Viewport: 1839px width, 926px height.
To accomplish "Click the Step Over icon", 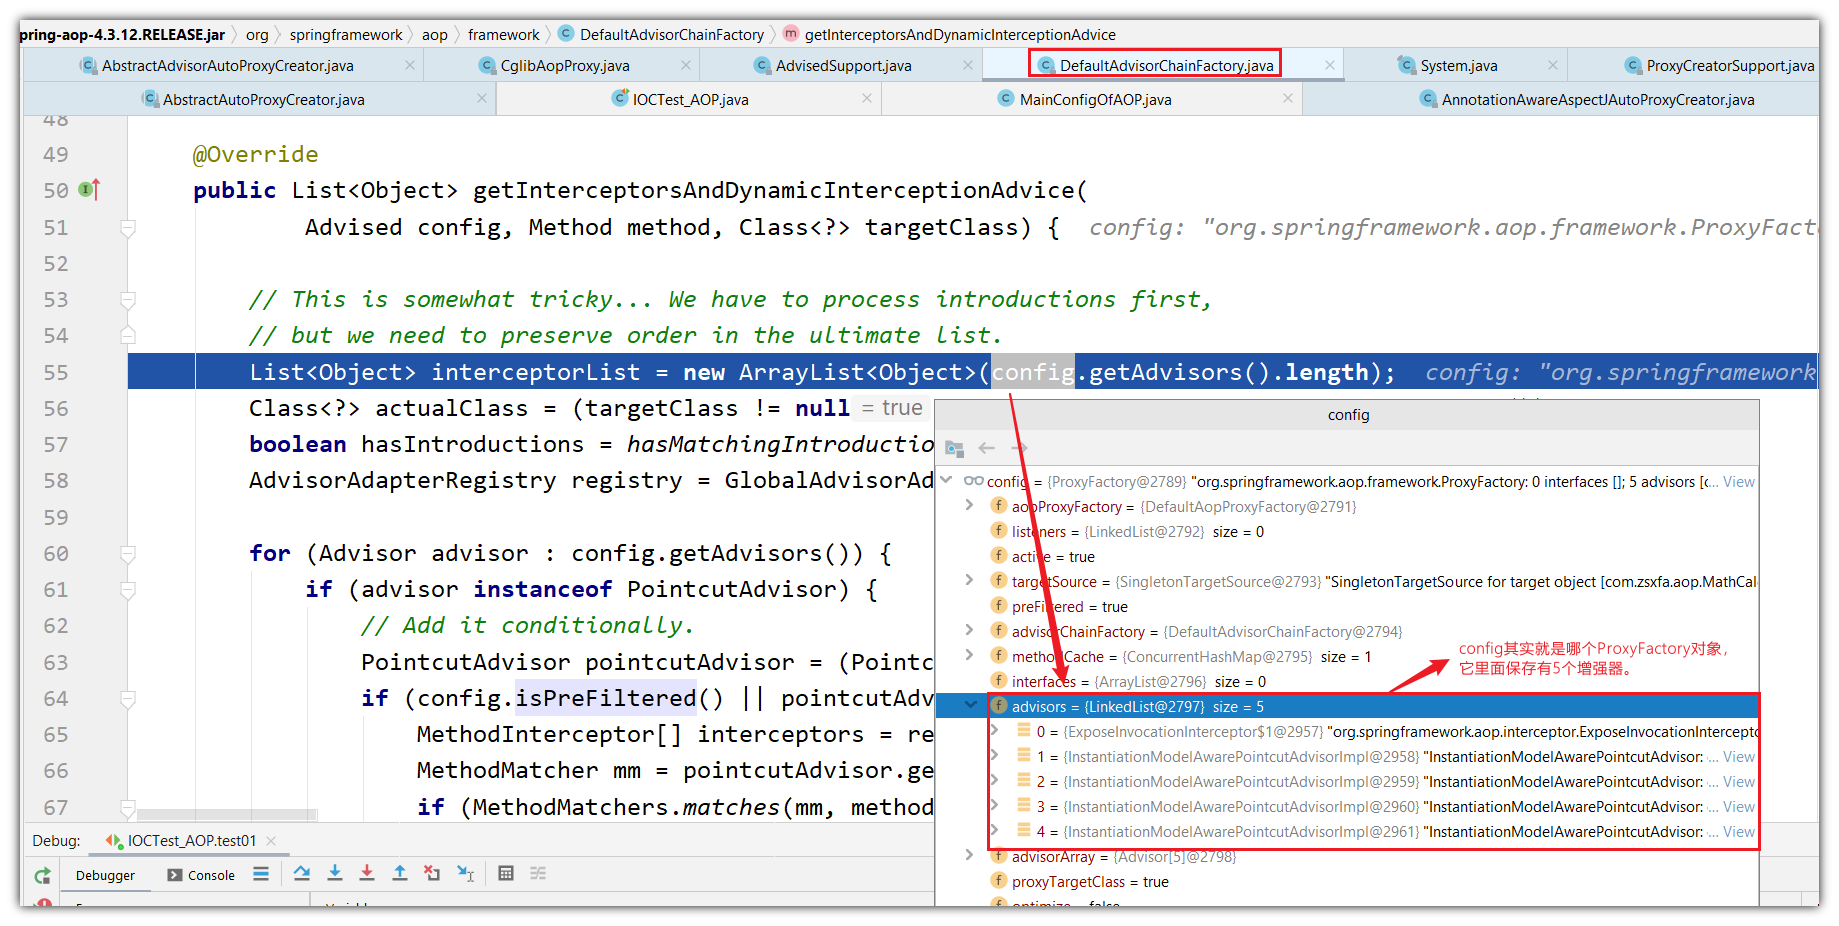I will click(x=302, y=873).
